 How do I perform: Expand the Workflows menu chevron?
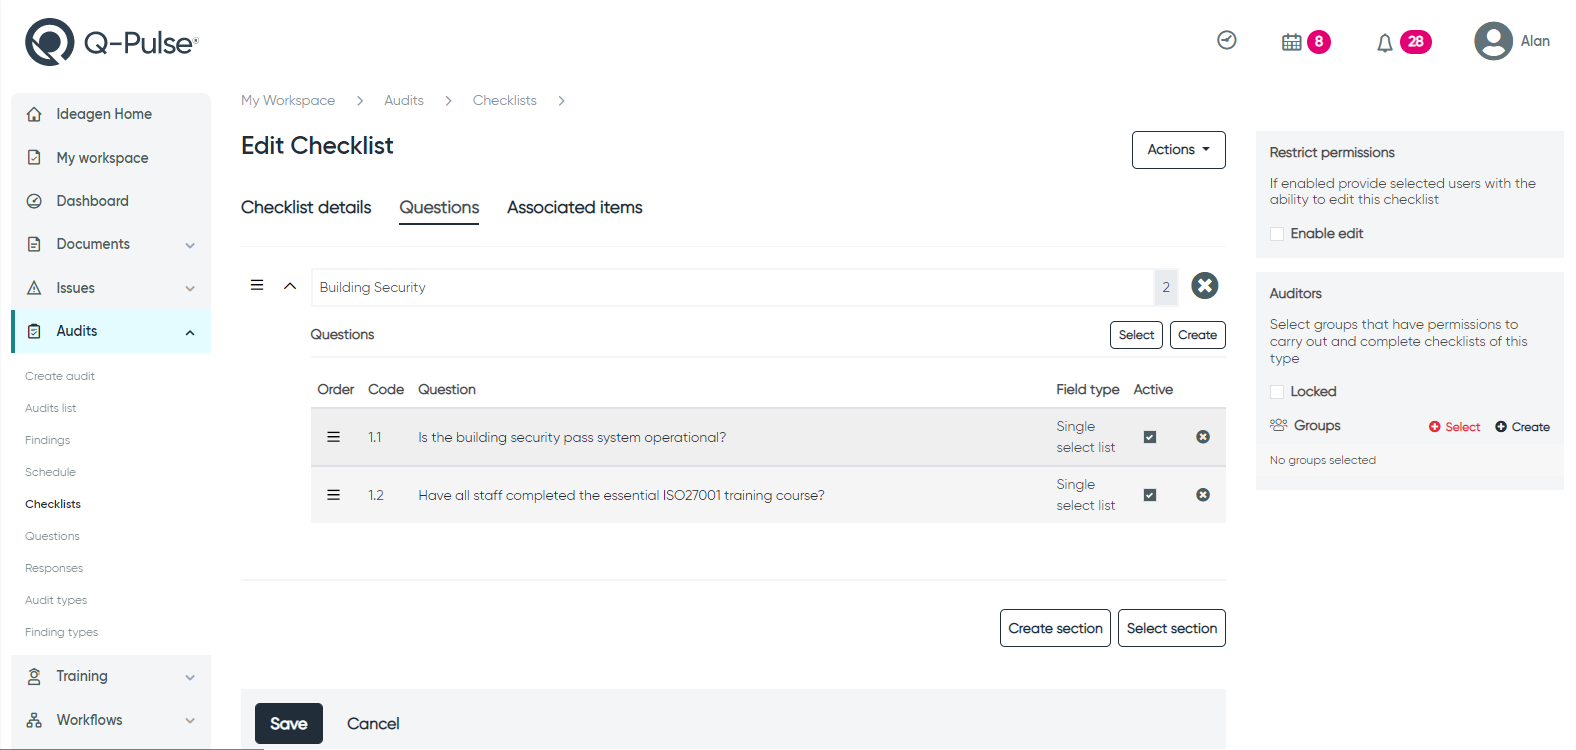(190, 721)
